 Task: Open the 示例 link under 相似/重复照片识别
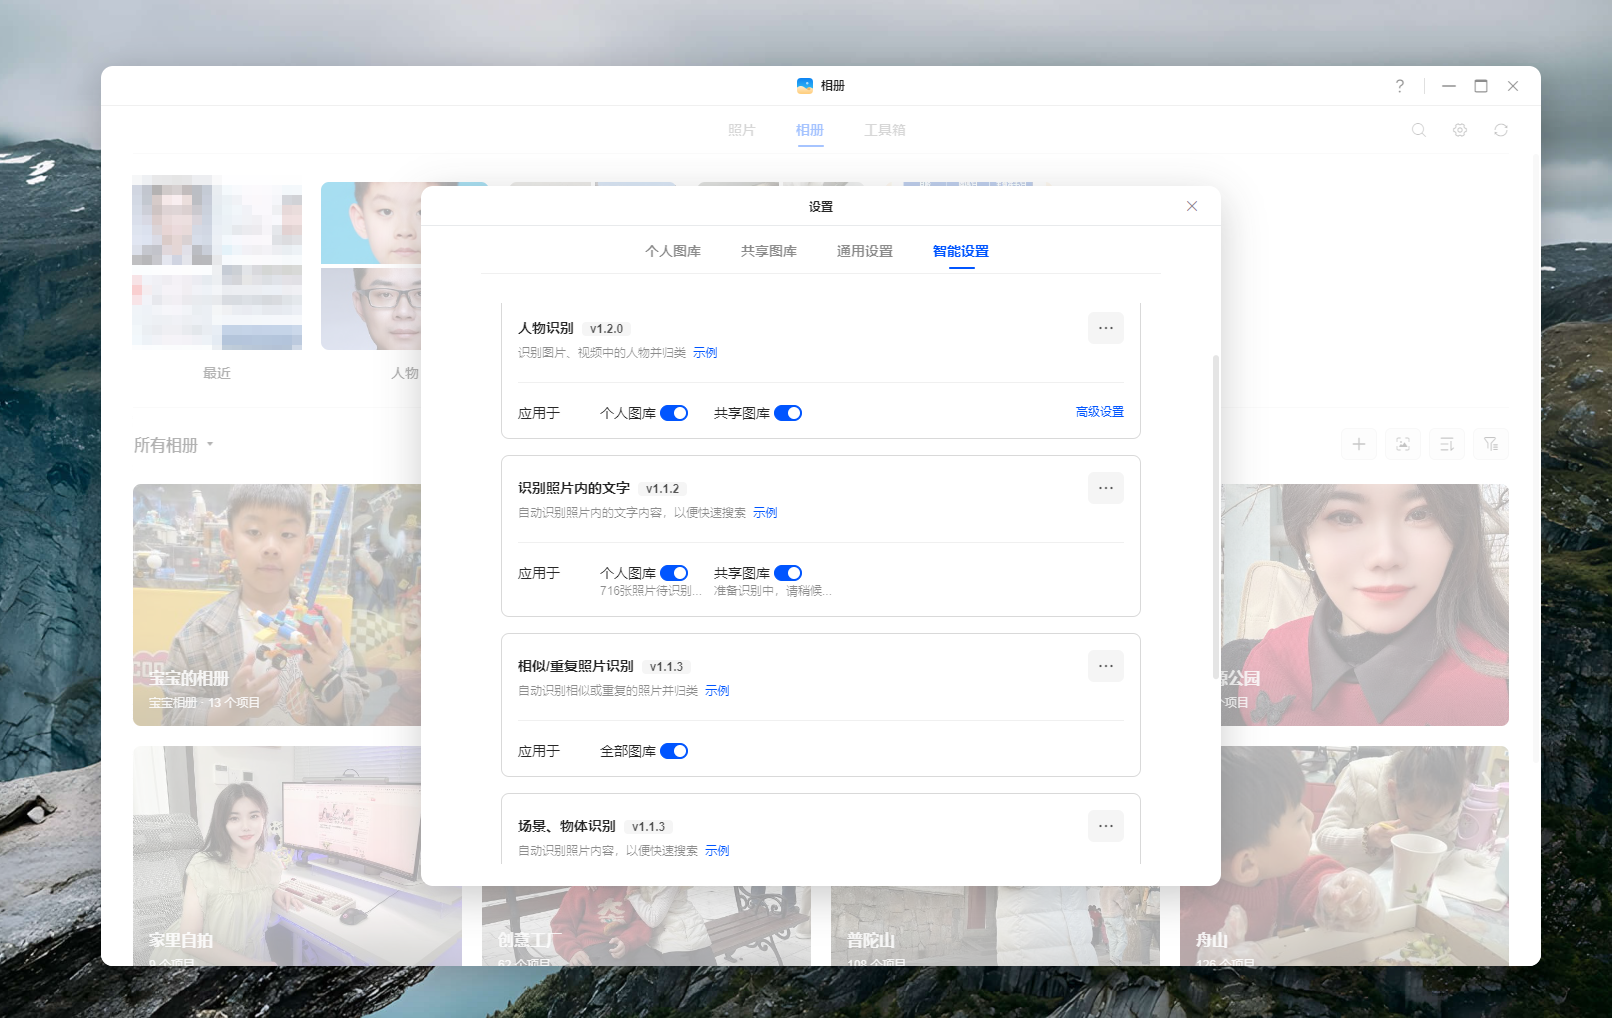tap(717, 691)
